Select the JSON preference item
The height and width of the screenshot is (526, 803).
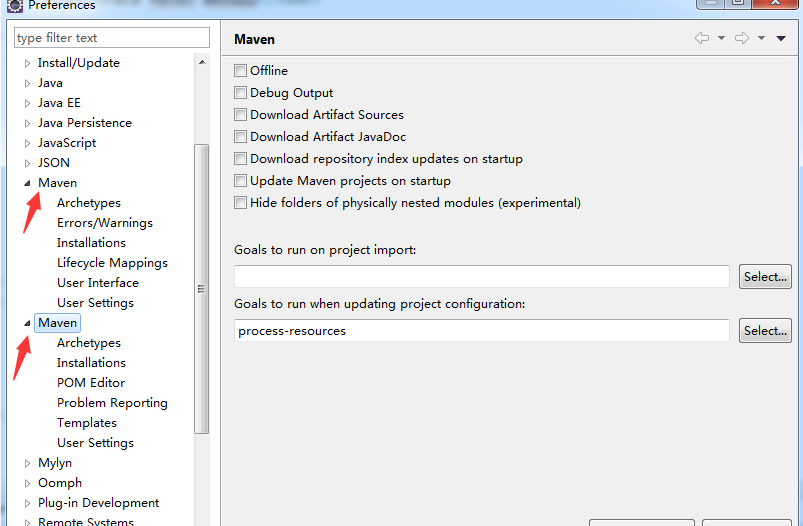(x=54, y=163)
